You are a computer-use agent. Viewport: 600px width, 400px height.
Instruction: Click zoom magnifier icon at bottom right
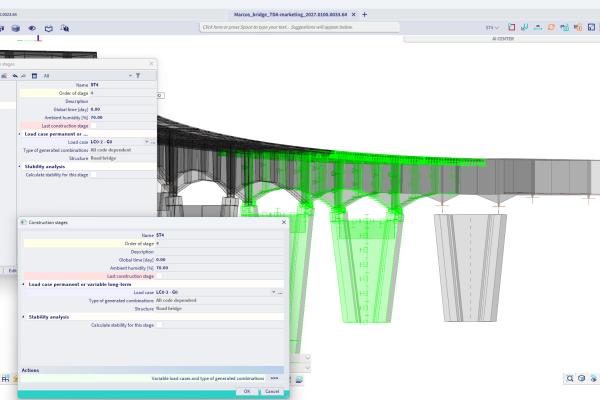[570, 378]
